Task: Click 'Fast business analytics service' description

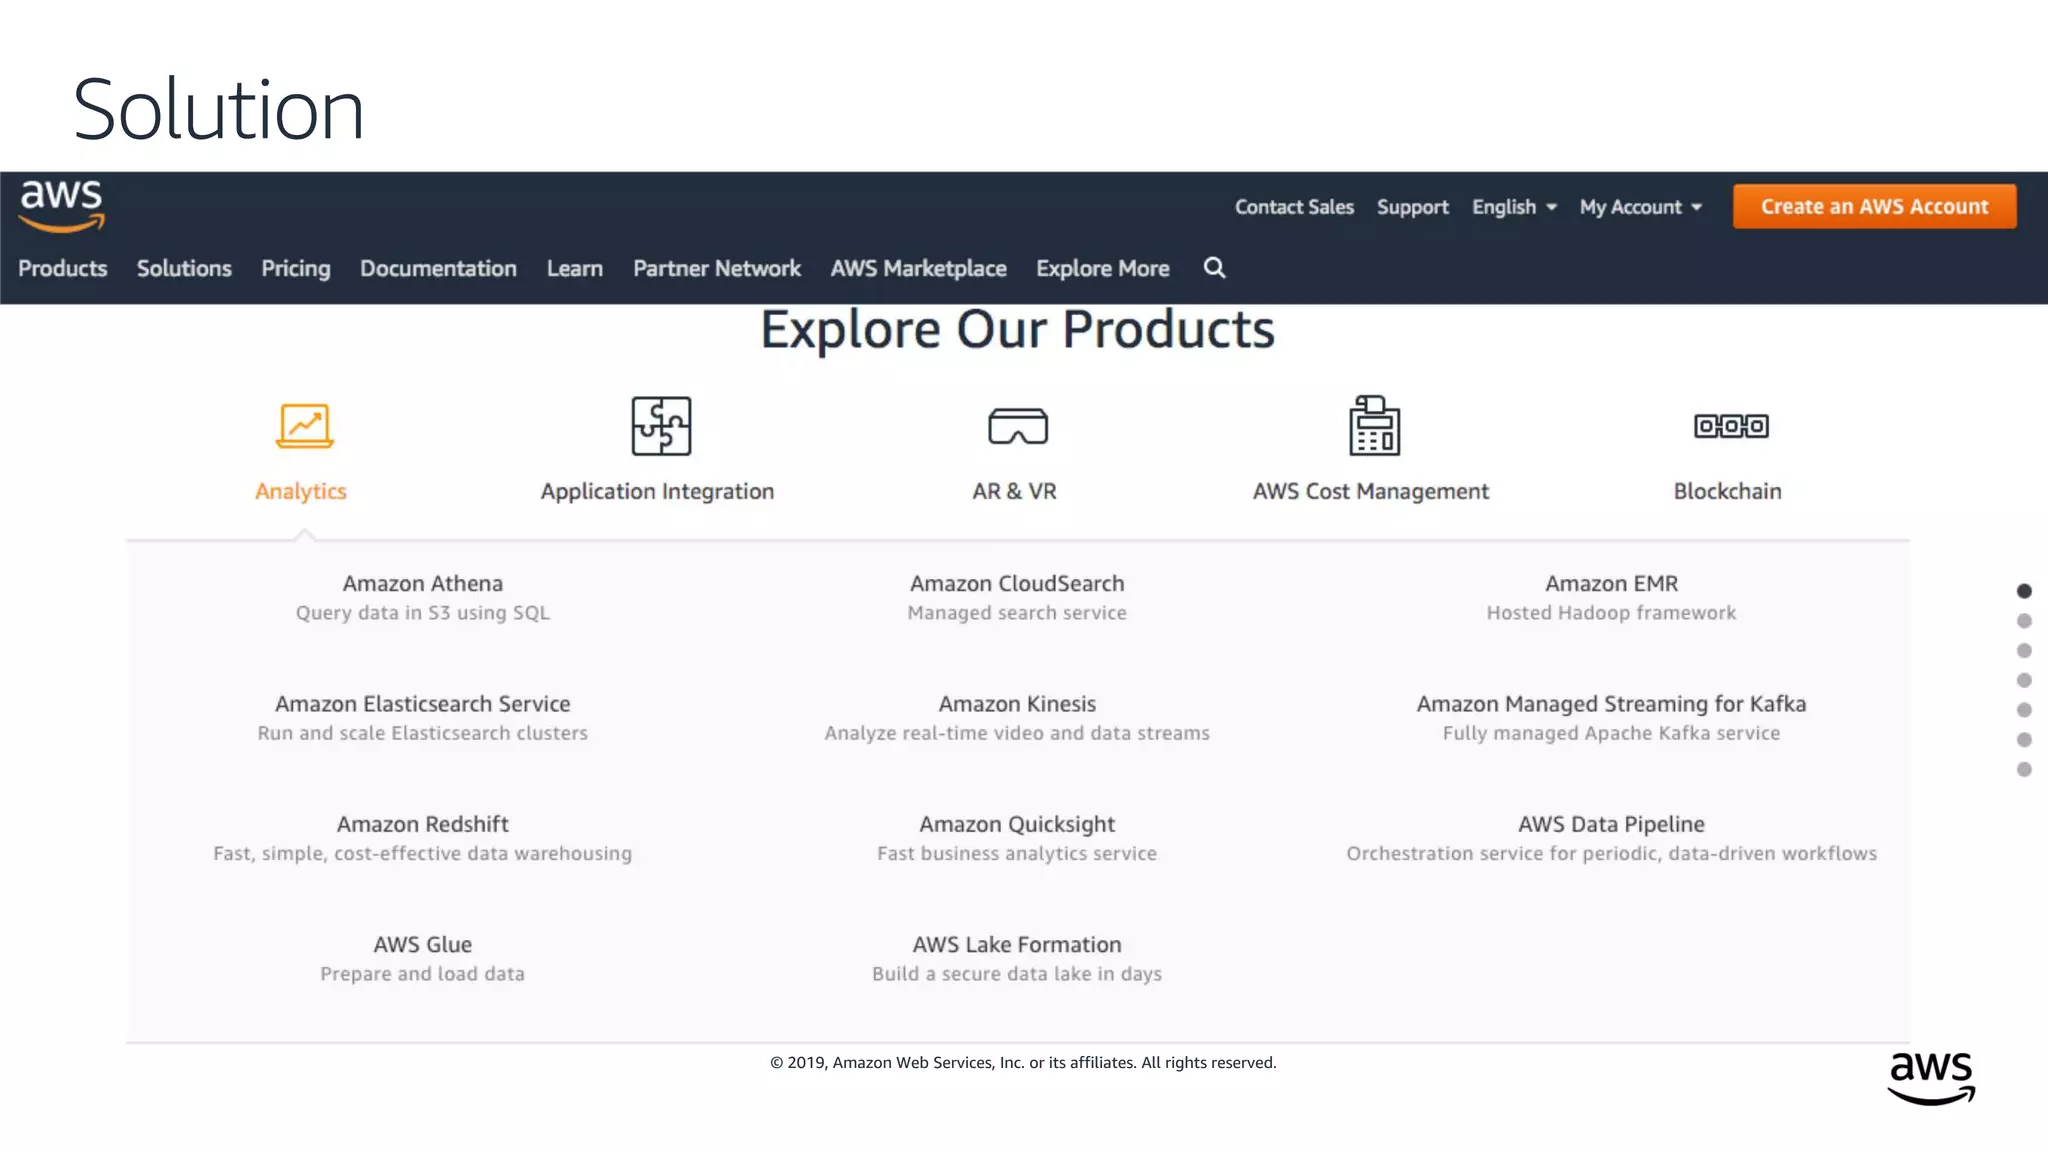Action: [1017, 853]
